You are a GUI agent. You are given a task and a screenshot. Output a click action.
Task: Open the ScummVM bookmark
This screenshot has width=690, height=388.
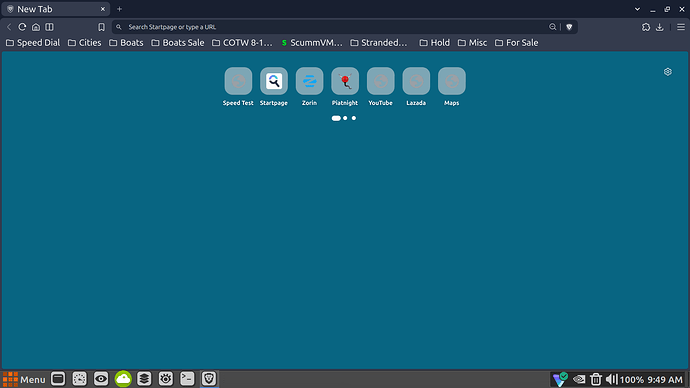tap(312, 43)
